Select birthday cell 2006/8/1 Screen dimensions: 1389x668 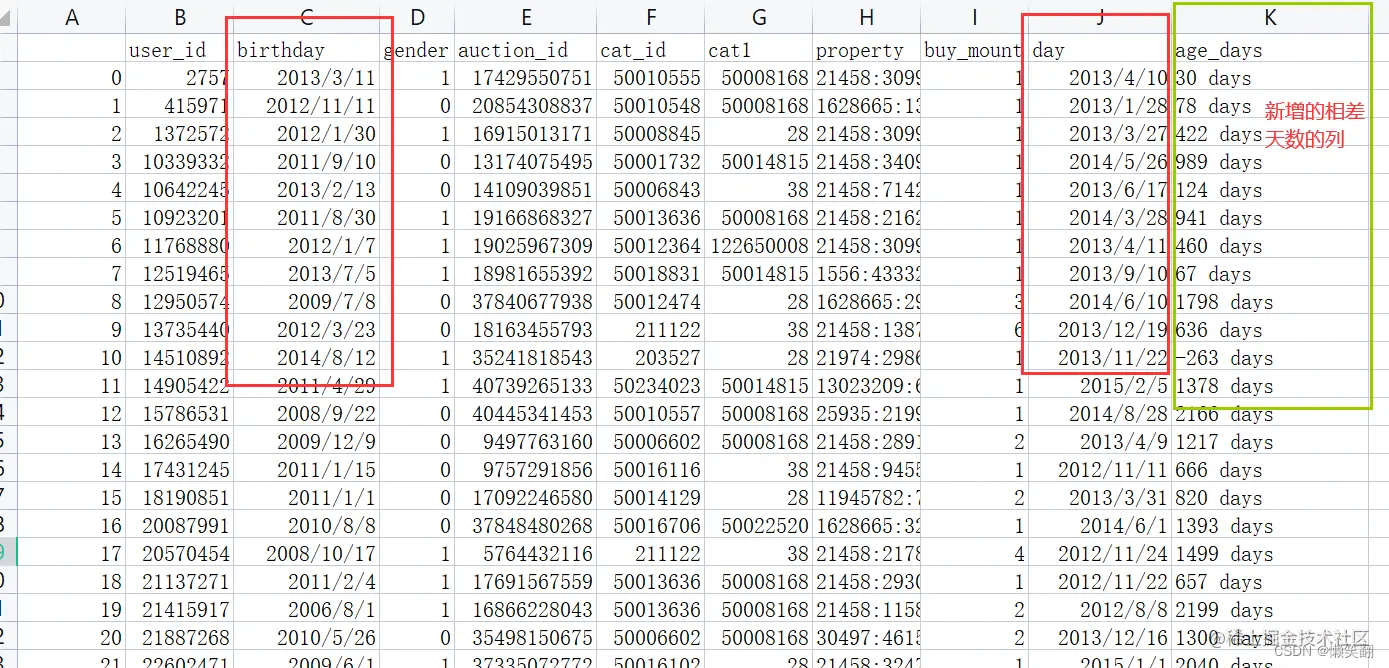click(307, 610)
